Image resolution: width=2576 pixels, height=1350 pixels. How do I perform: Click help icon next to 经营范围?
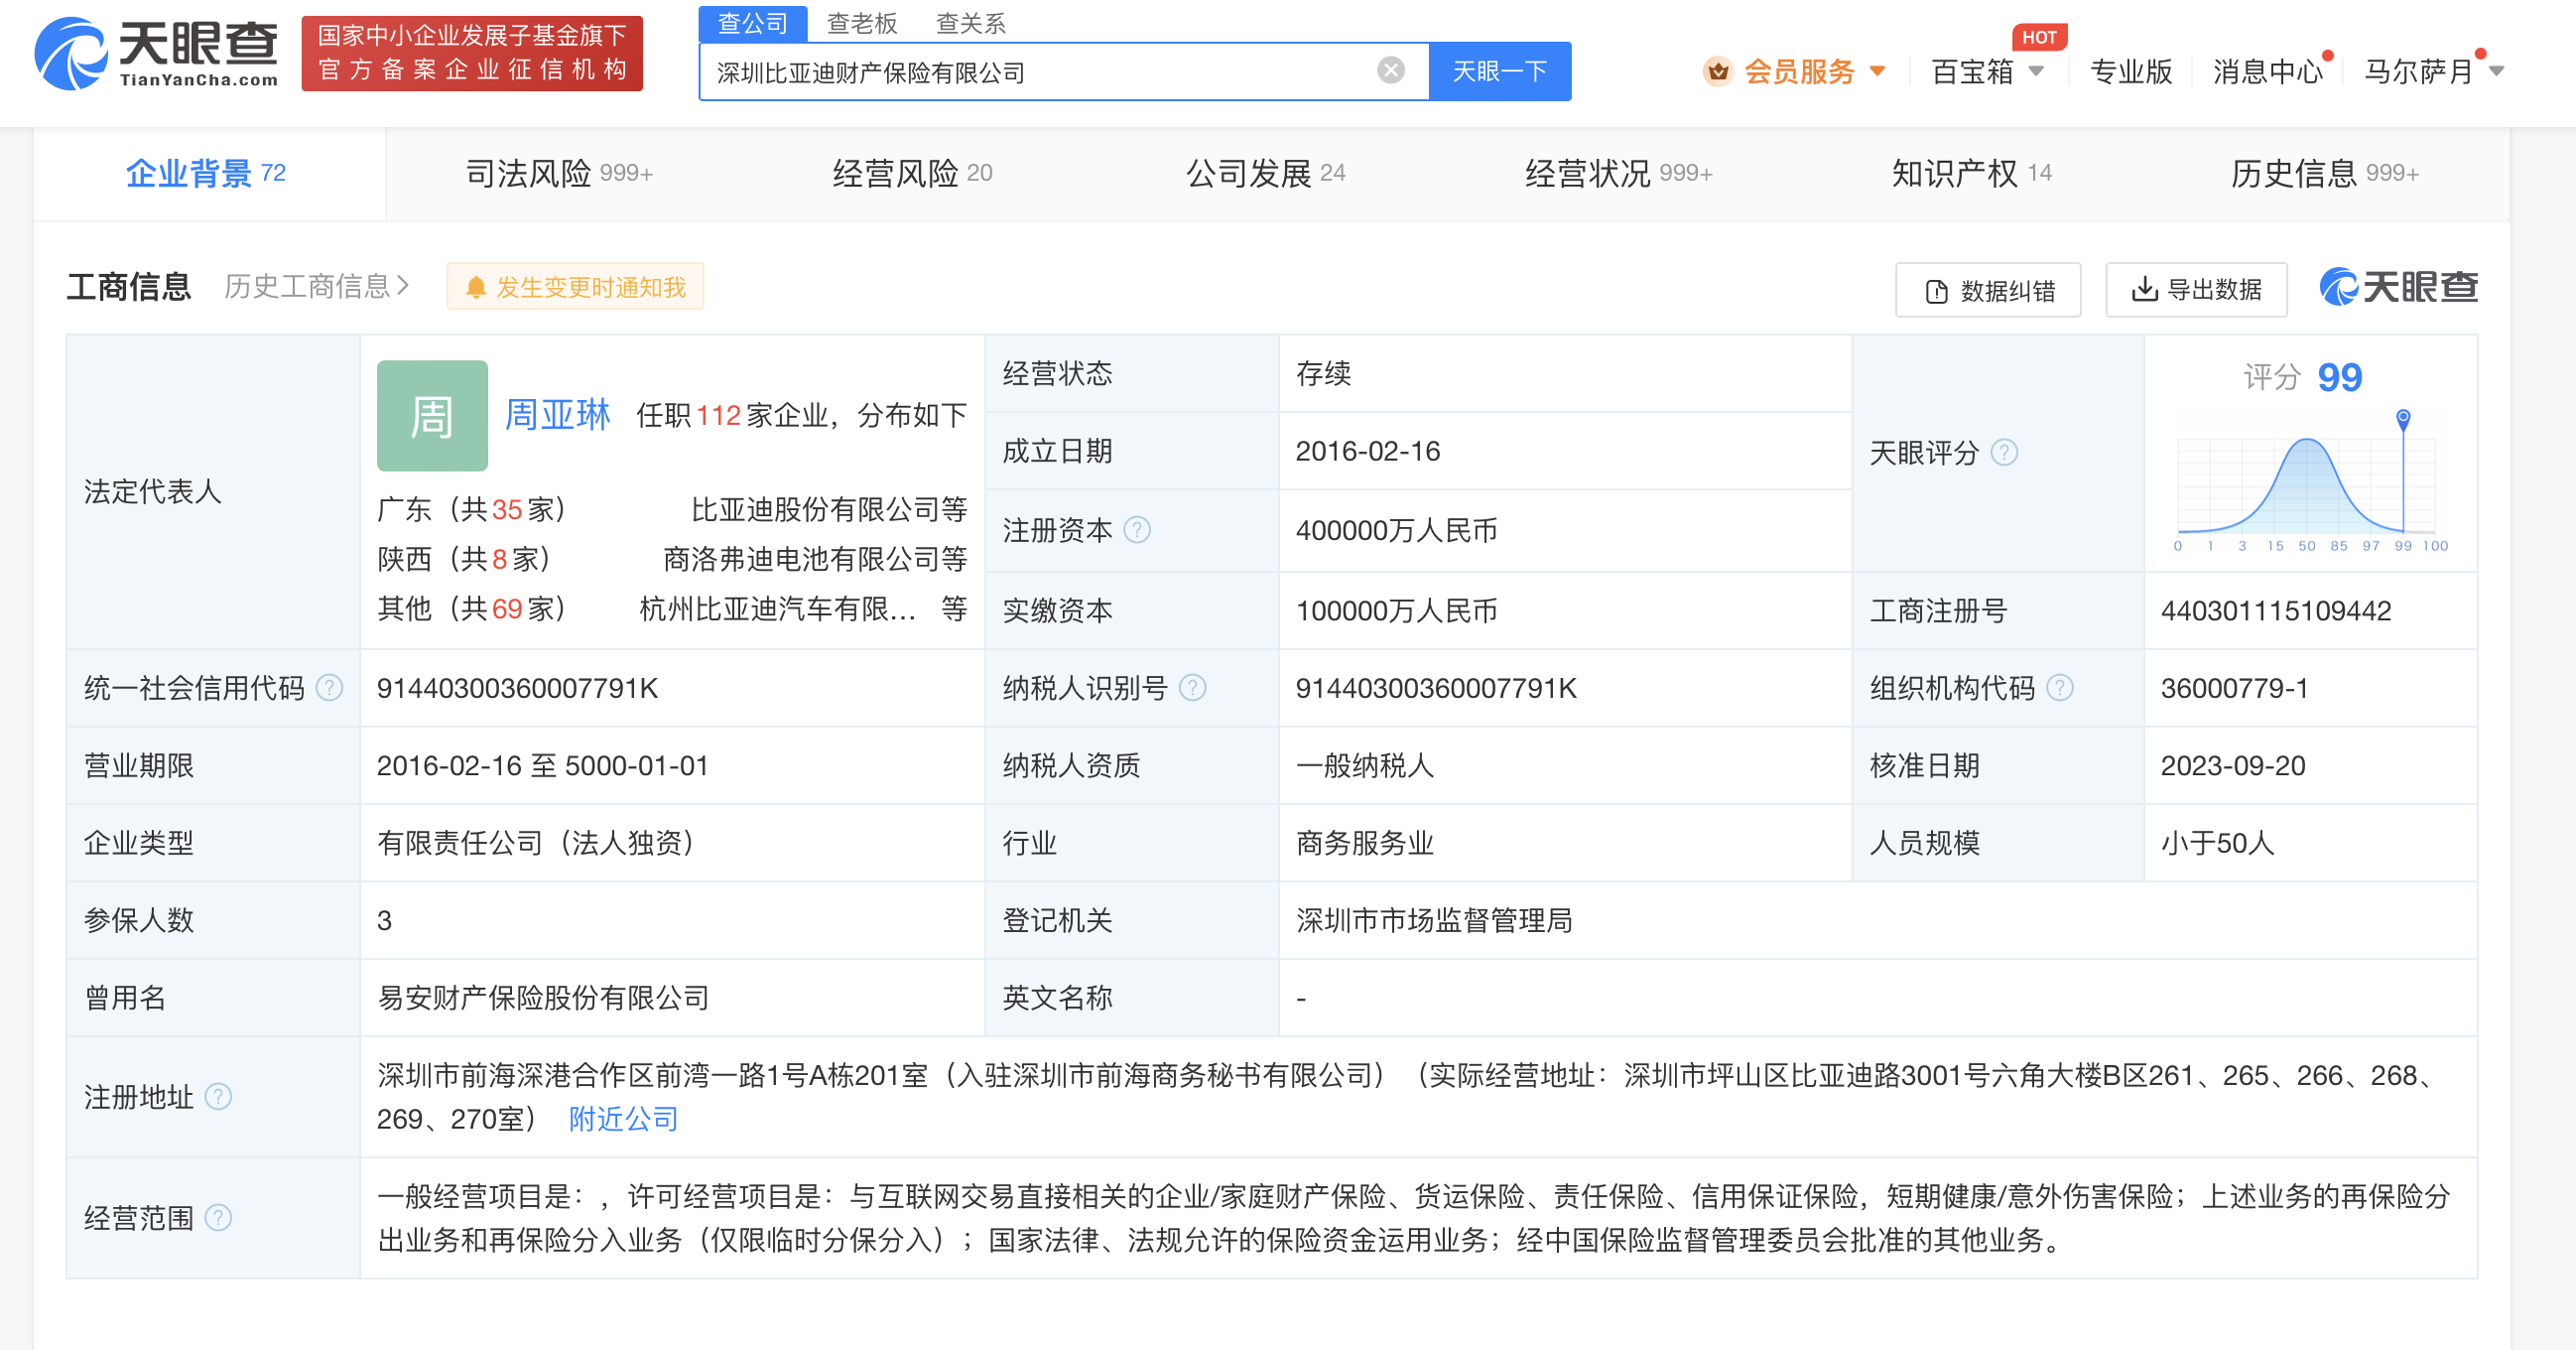218,1218
